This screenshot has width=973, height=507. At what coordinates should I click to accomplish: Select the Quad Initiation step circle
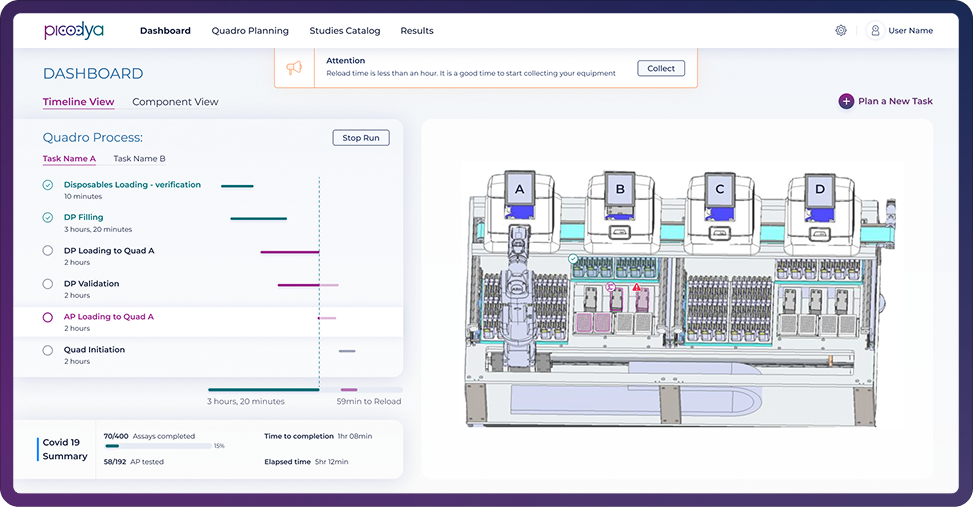point(48,350)
